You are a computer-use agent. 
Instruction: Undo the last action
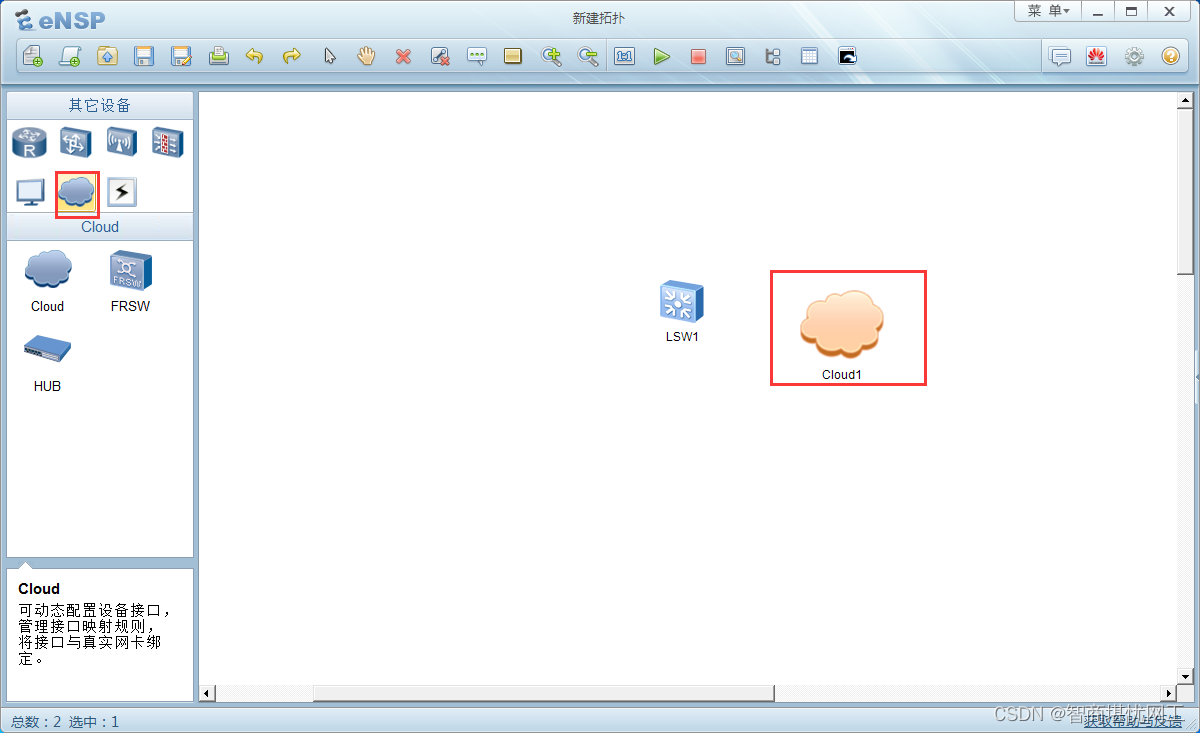[x=255, y=57]
